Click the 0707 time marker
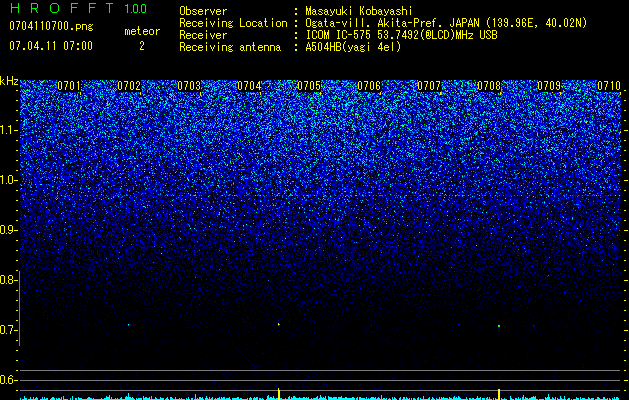The height and width of the screenshot is (400, 629). [429, 86]
